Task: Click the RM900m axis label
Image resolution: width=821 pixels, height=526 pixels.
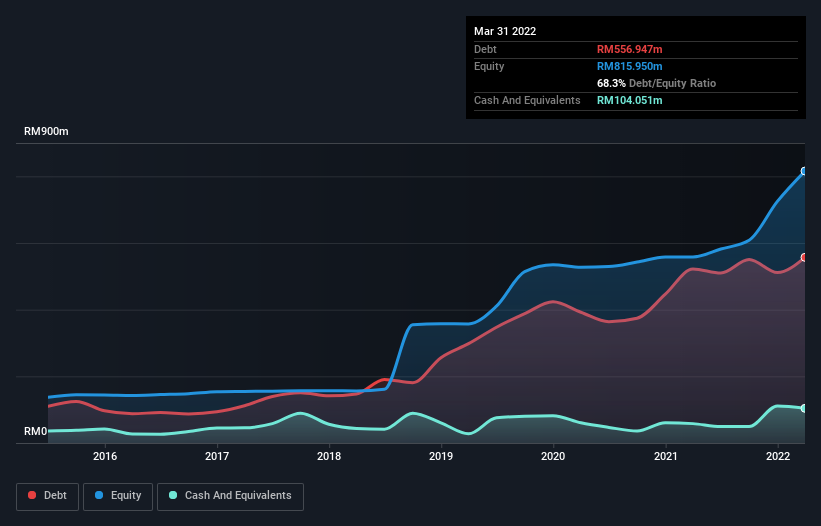Action: click(x=46, y=131)
